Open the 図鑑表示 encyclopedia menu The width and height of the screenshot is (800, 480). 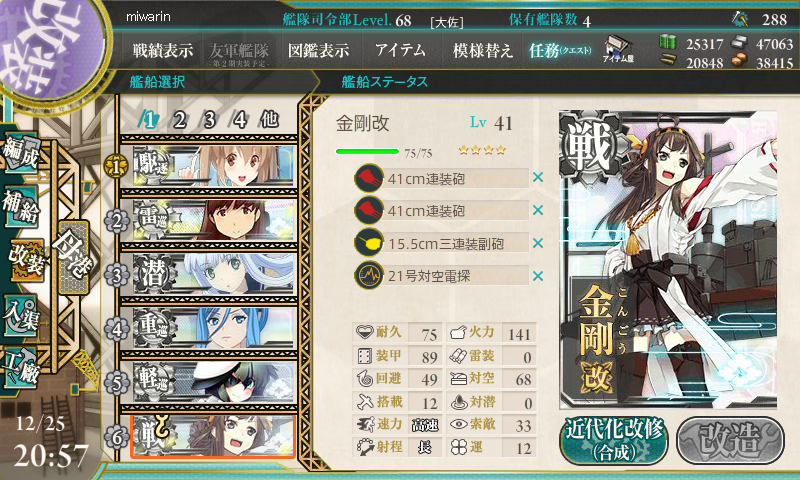pos(318,50)
